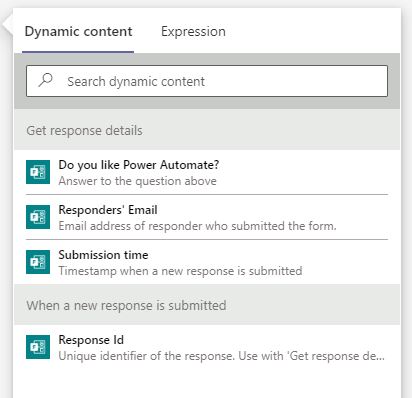Click Forms icon beside Response Id
The height and width of the screenshot is (398, 412).
(x=38, y=347)
